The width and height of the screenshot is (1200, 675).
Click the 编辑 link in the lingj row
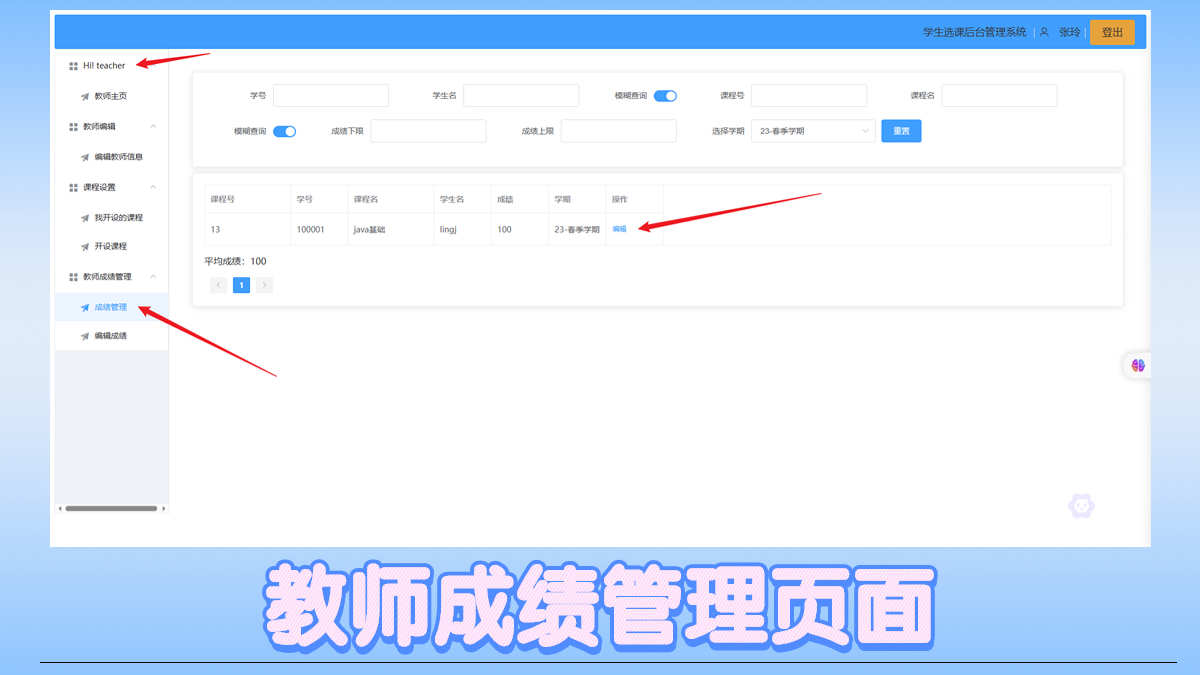[620, 229]
